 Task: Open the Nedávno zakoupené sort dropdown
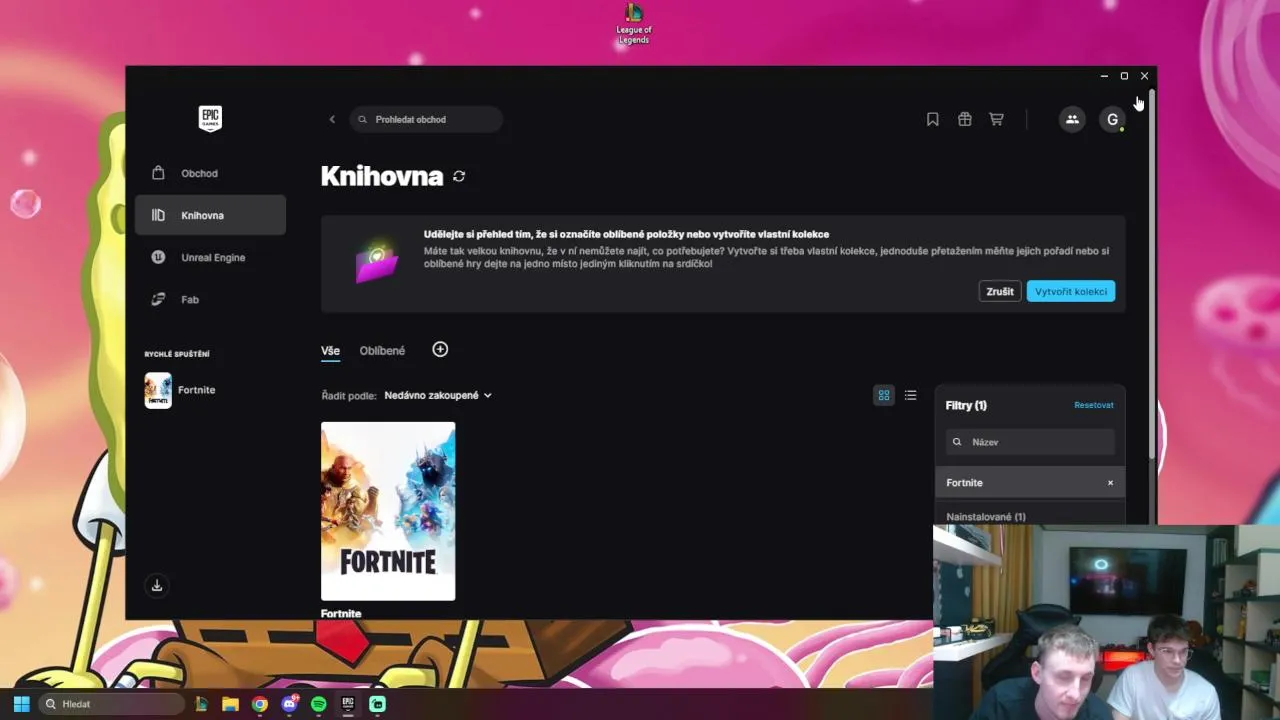(438, 395)
